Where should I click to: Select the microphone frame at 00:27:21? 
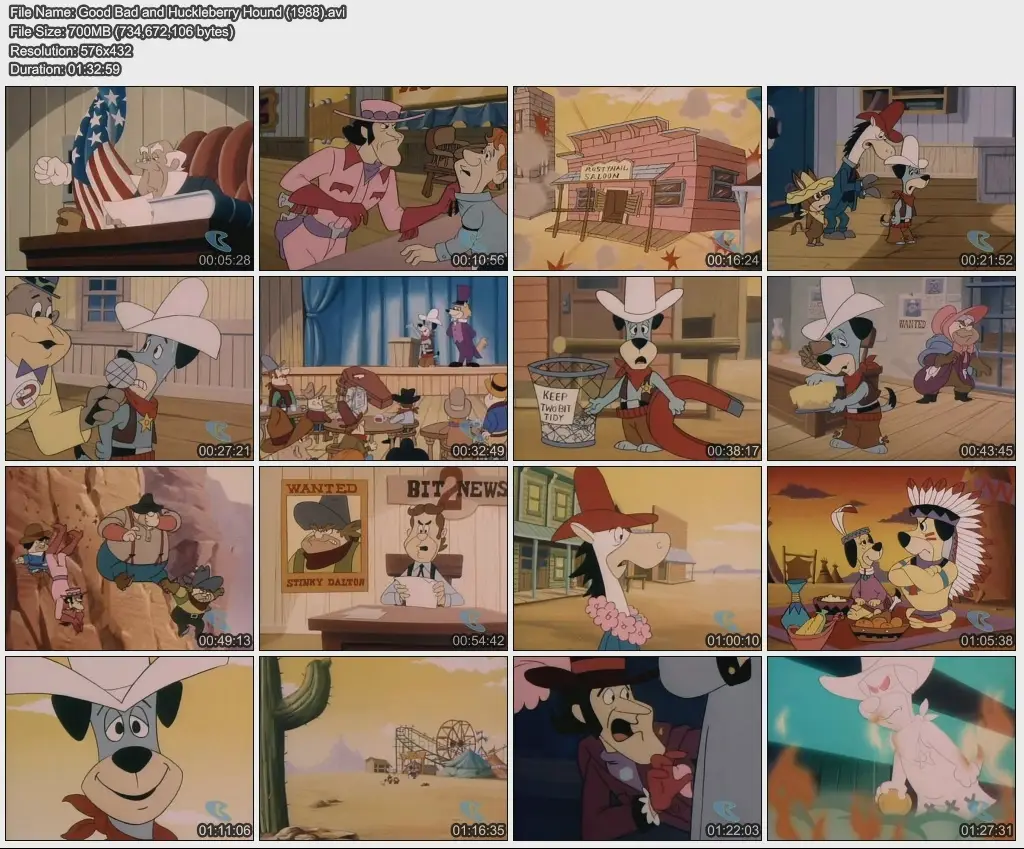[129, 368]
